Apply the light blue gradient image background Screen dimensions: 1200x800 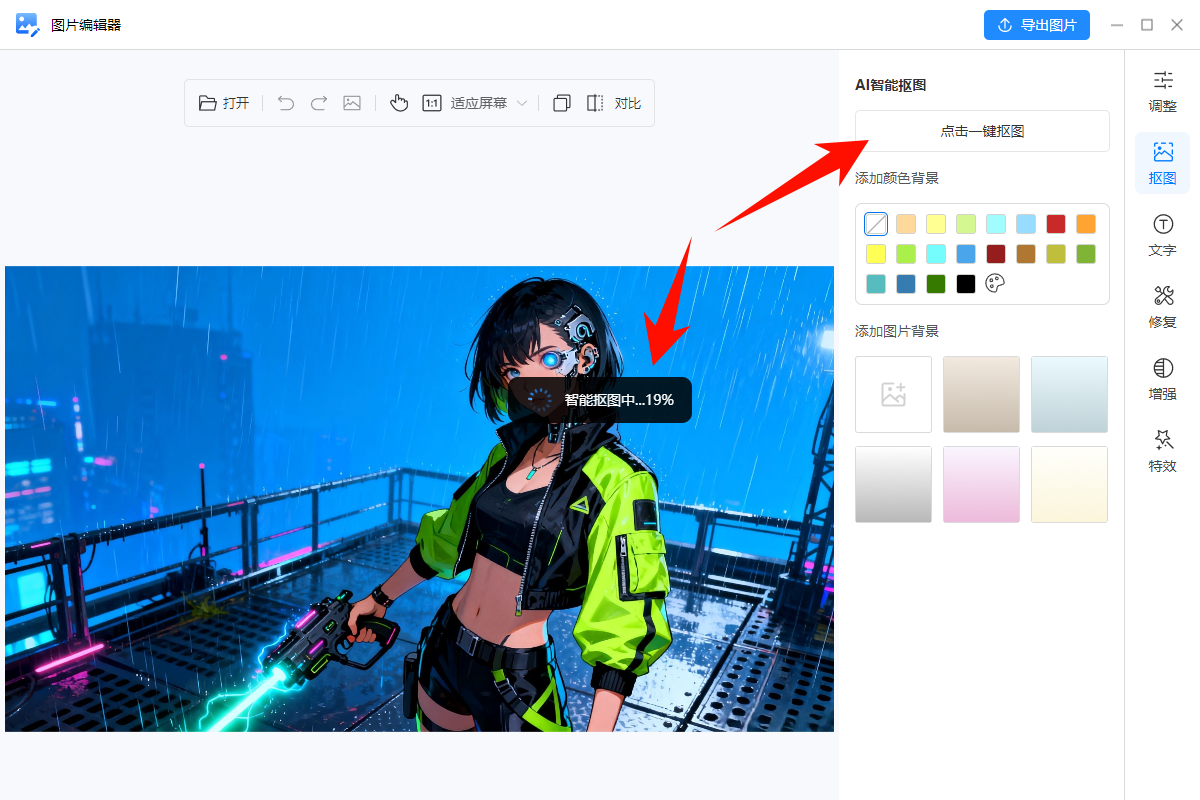[1070, 395]
